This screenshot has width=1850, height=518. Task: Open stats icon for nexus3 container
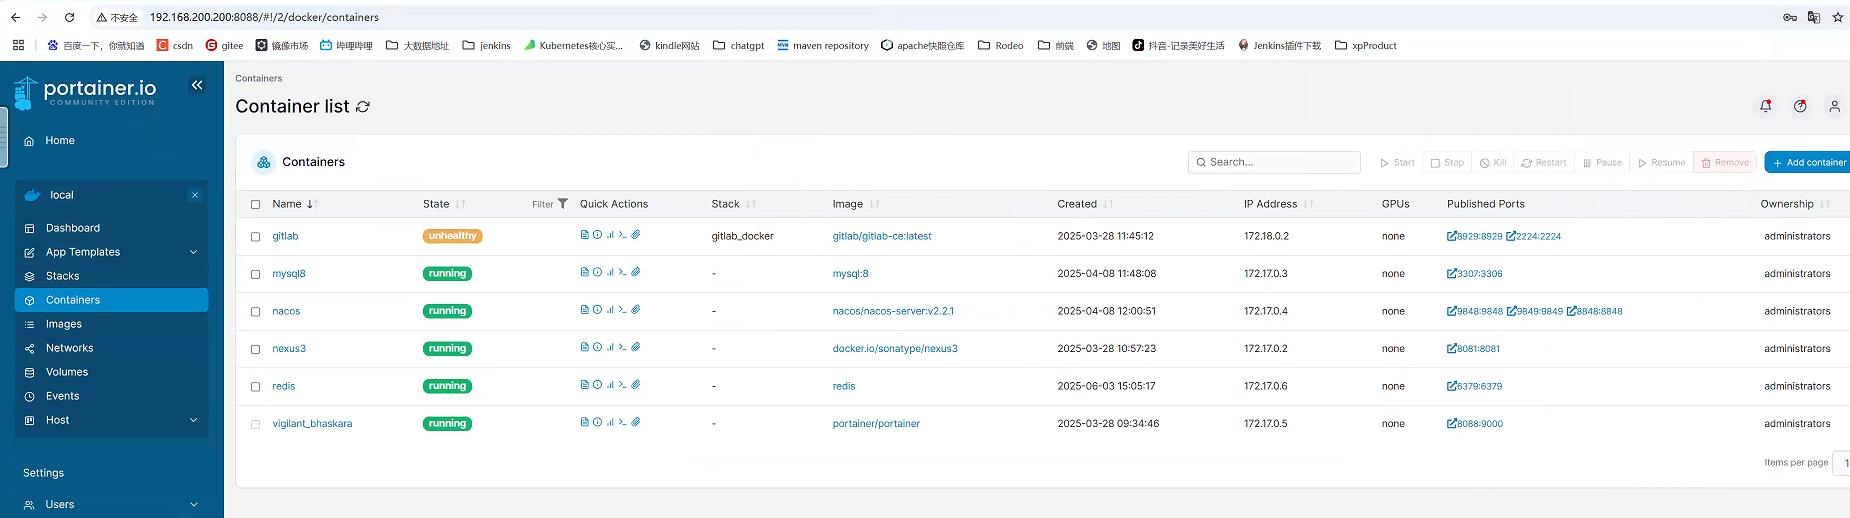pyautogui.click(x=610, y=347)
